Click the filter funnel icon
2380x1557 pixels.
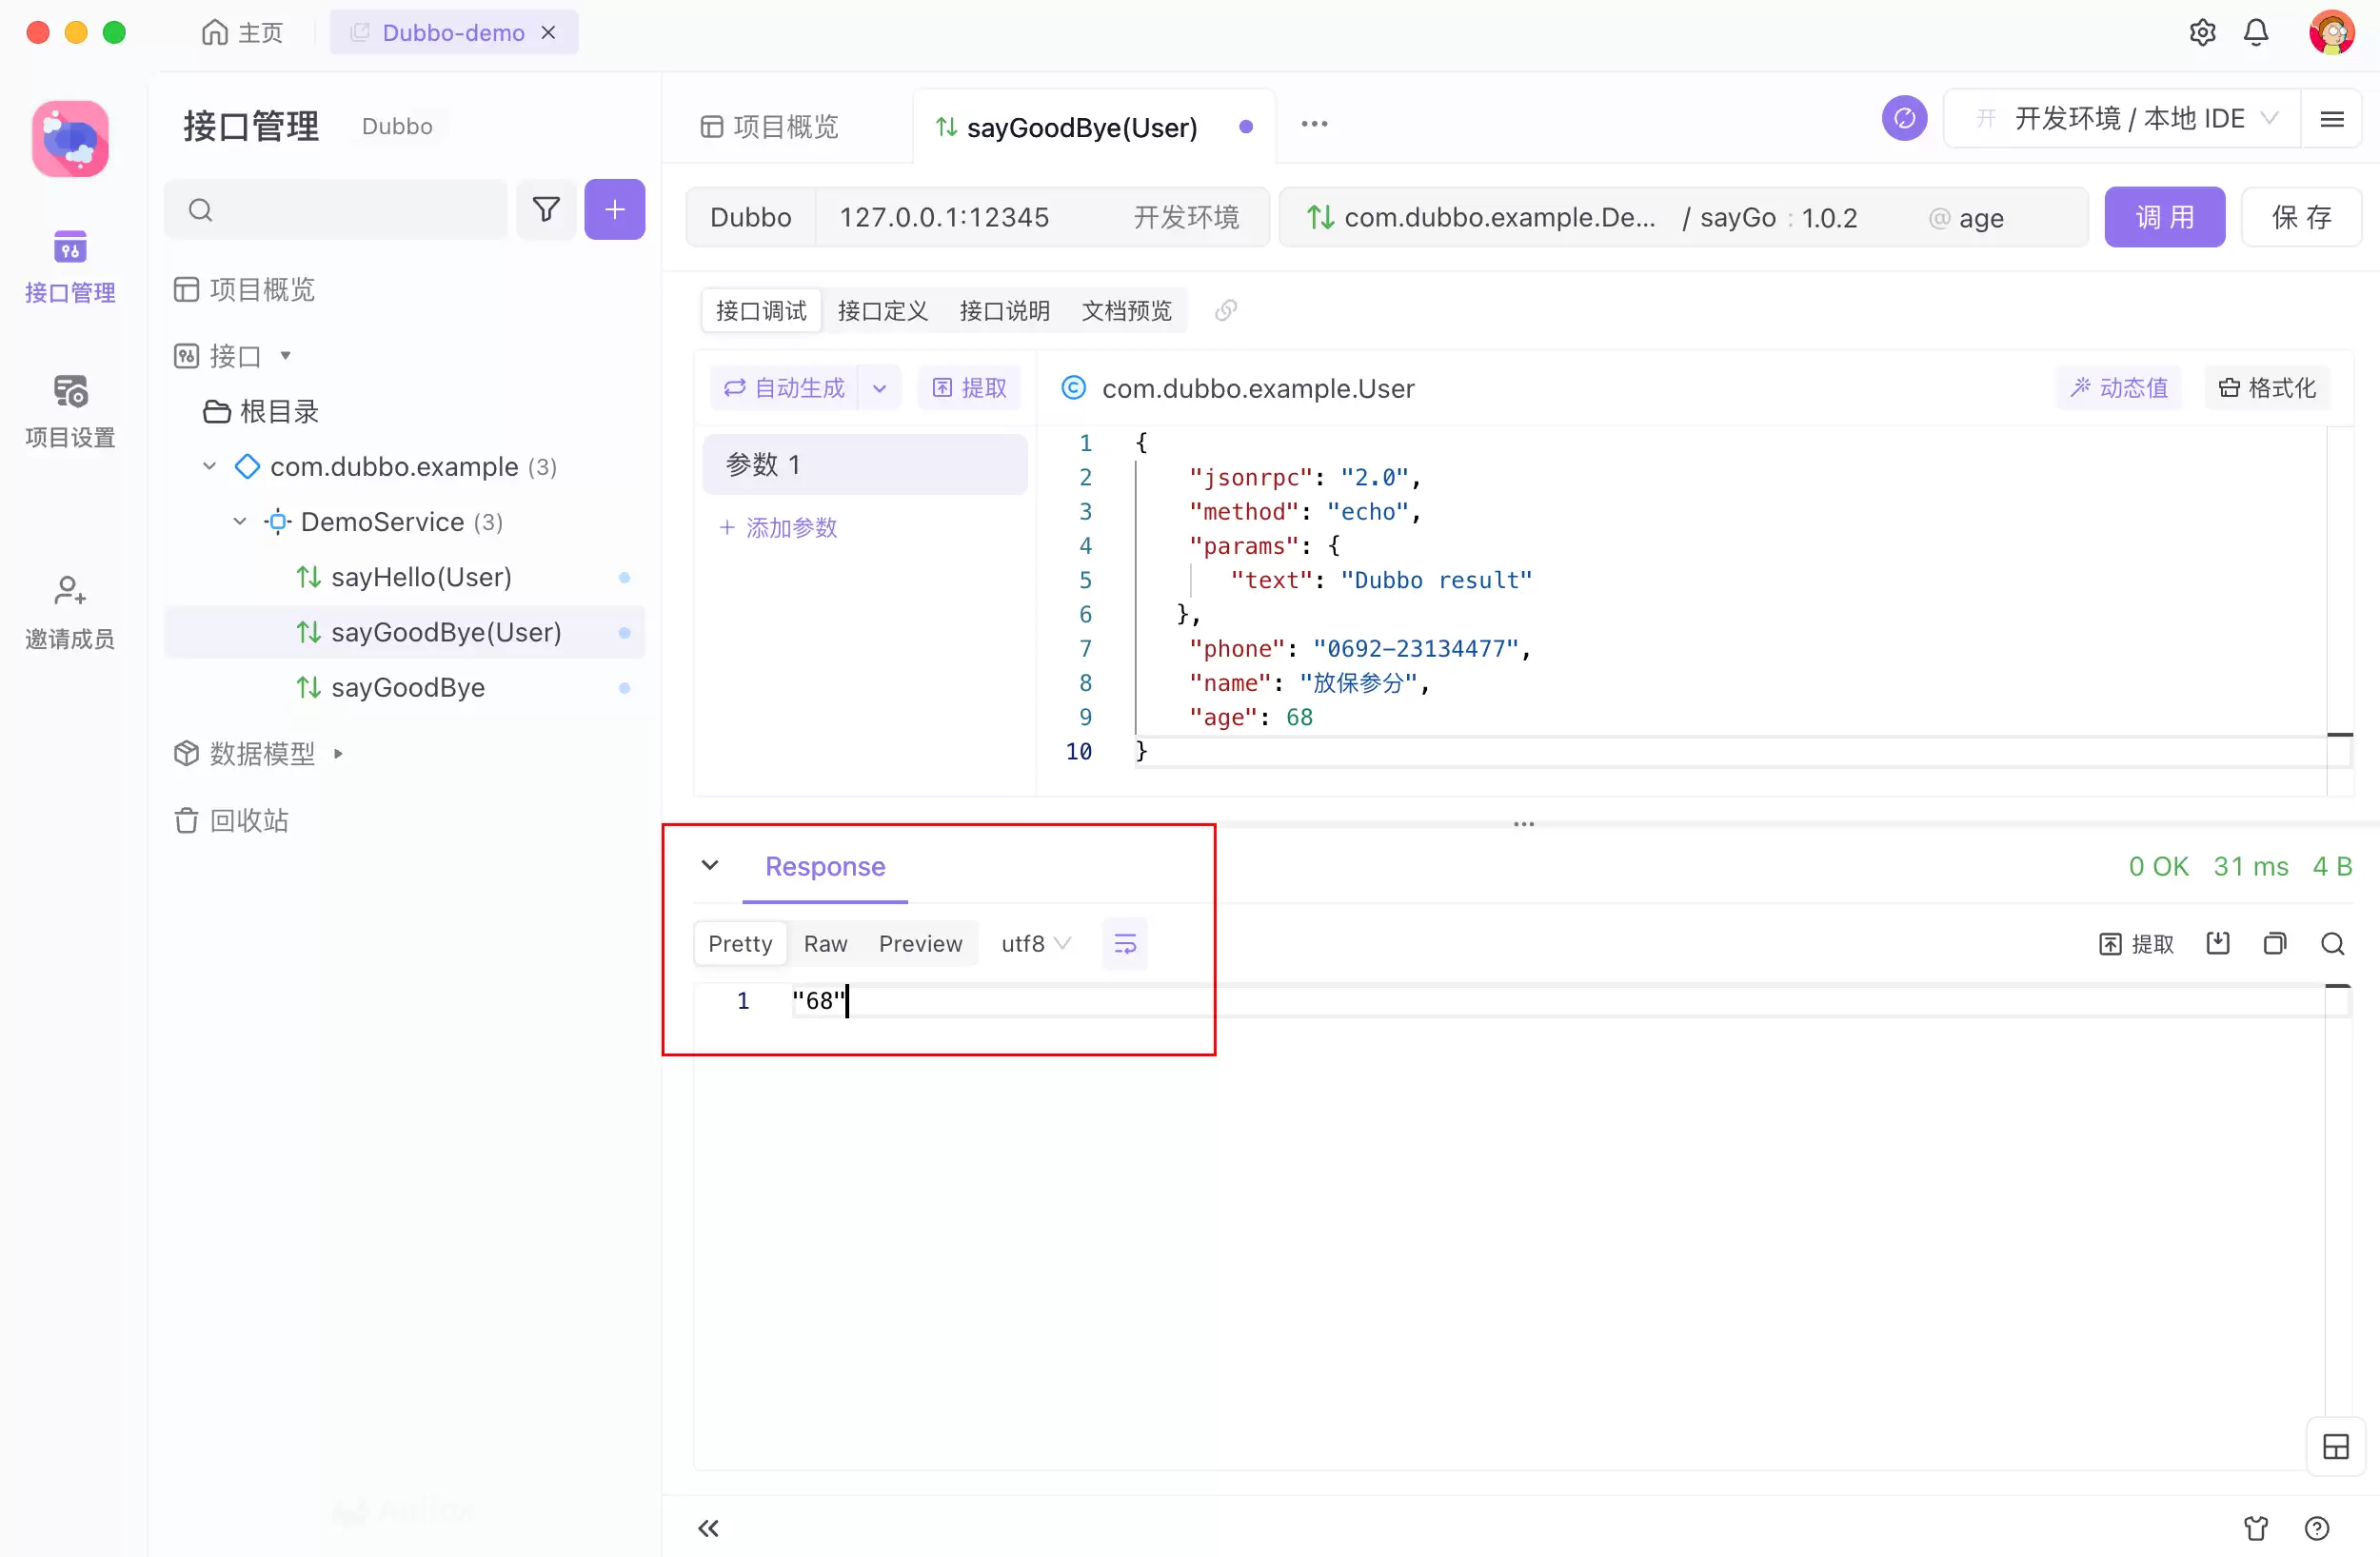click(546, 209)
